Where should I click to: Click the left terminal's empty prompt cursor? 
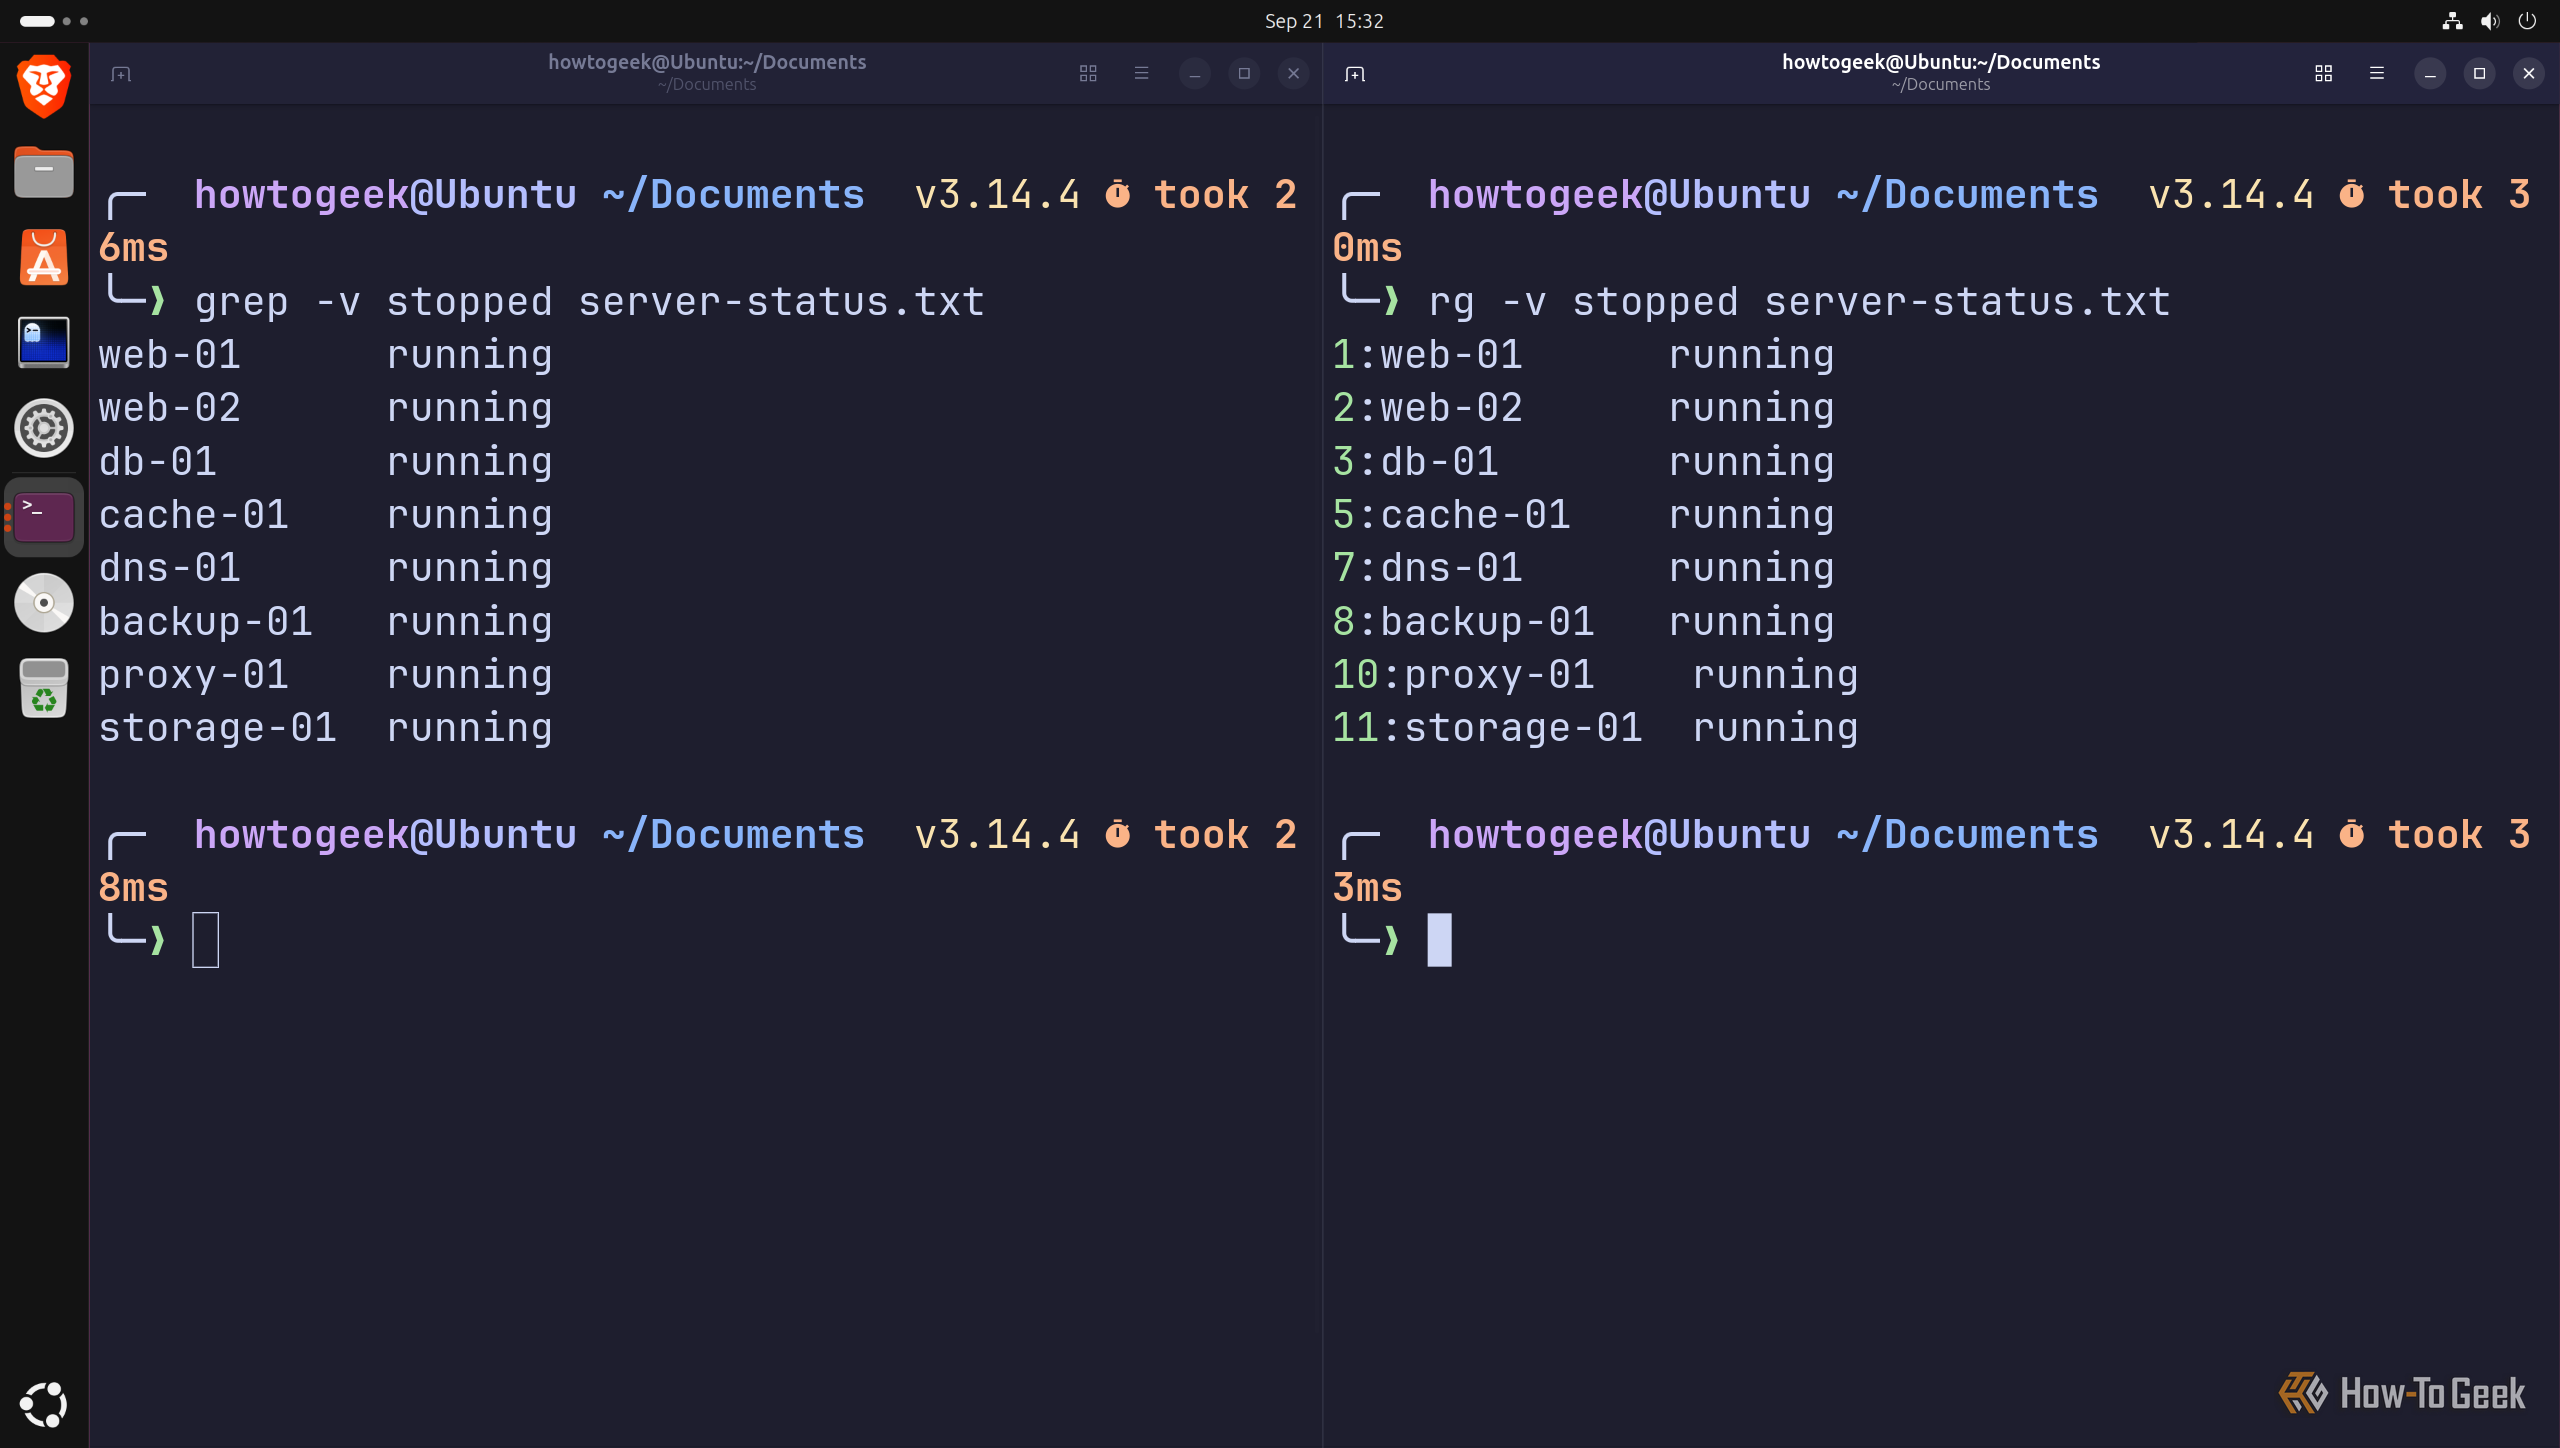pos(205,940)
